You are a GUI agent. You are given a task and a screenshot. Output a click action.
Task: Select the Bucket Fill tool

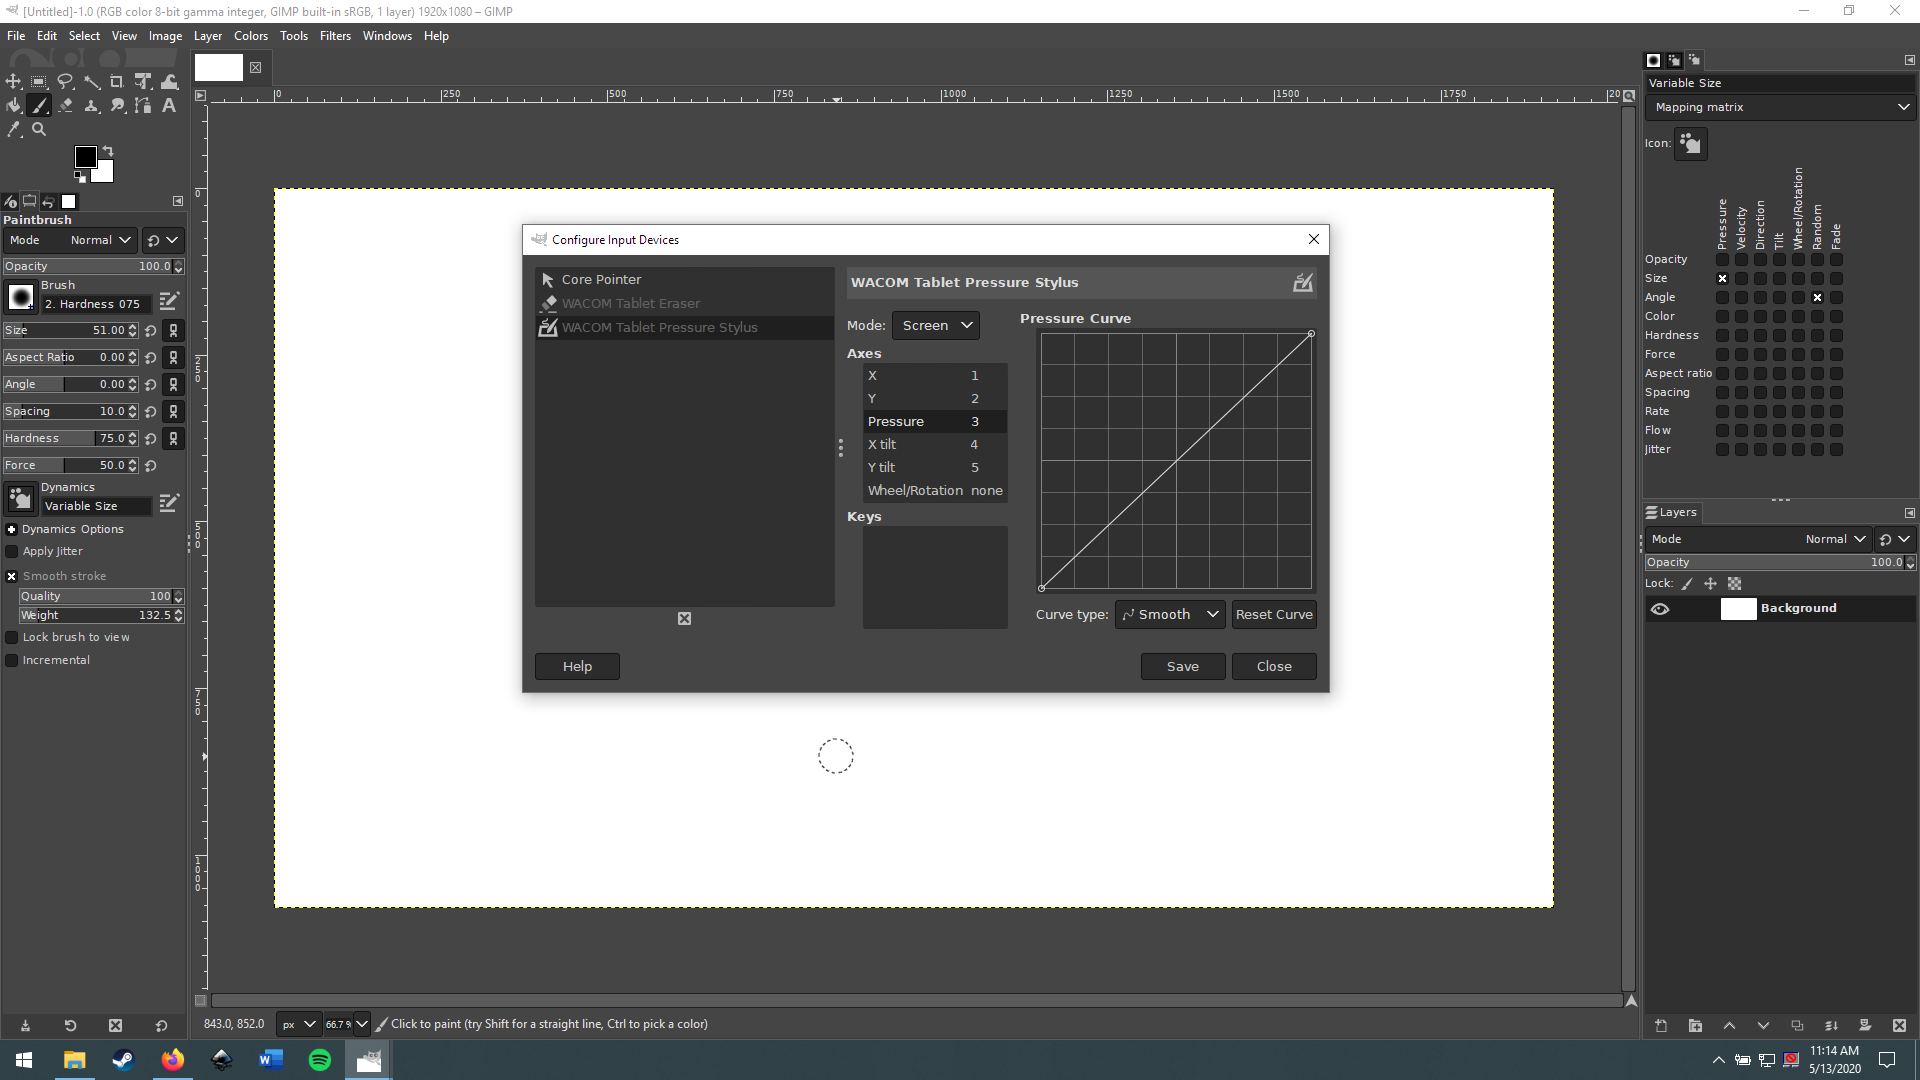coord(13,105)
